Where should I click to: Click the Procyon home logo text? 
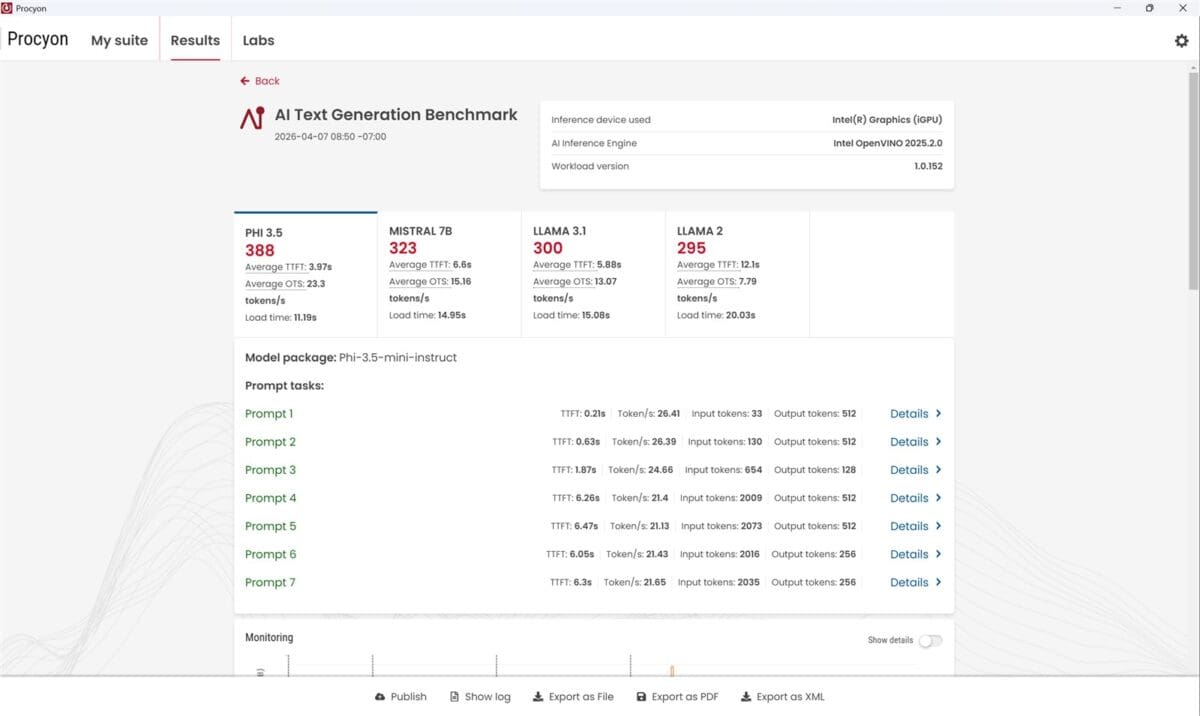point(38,40)
